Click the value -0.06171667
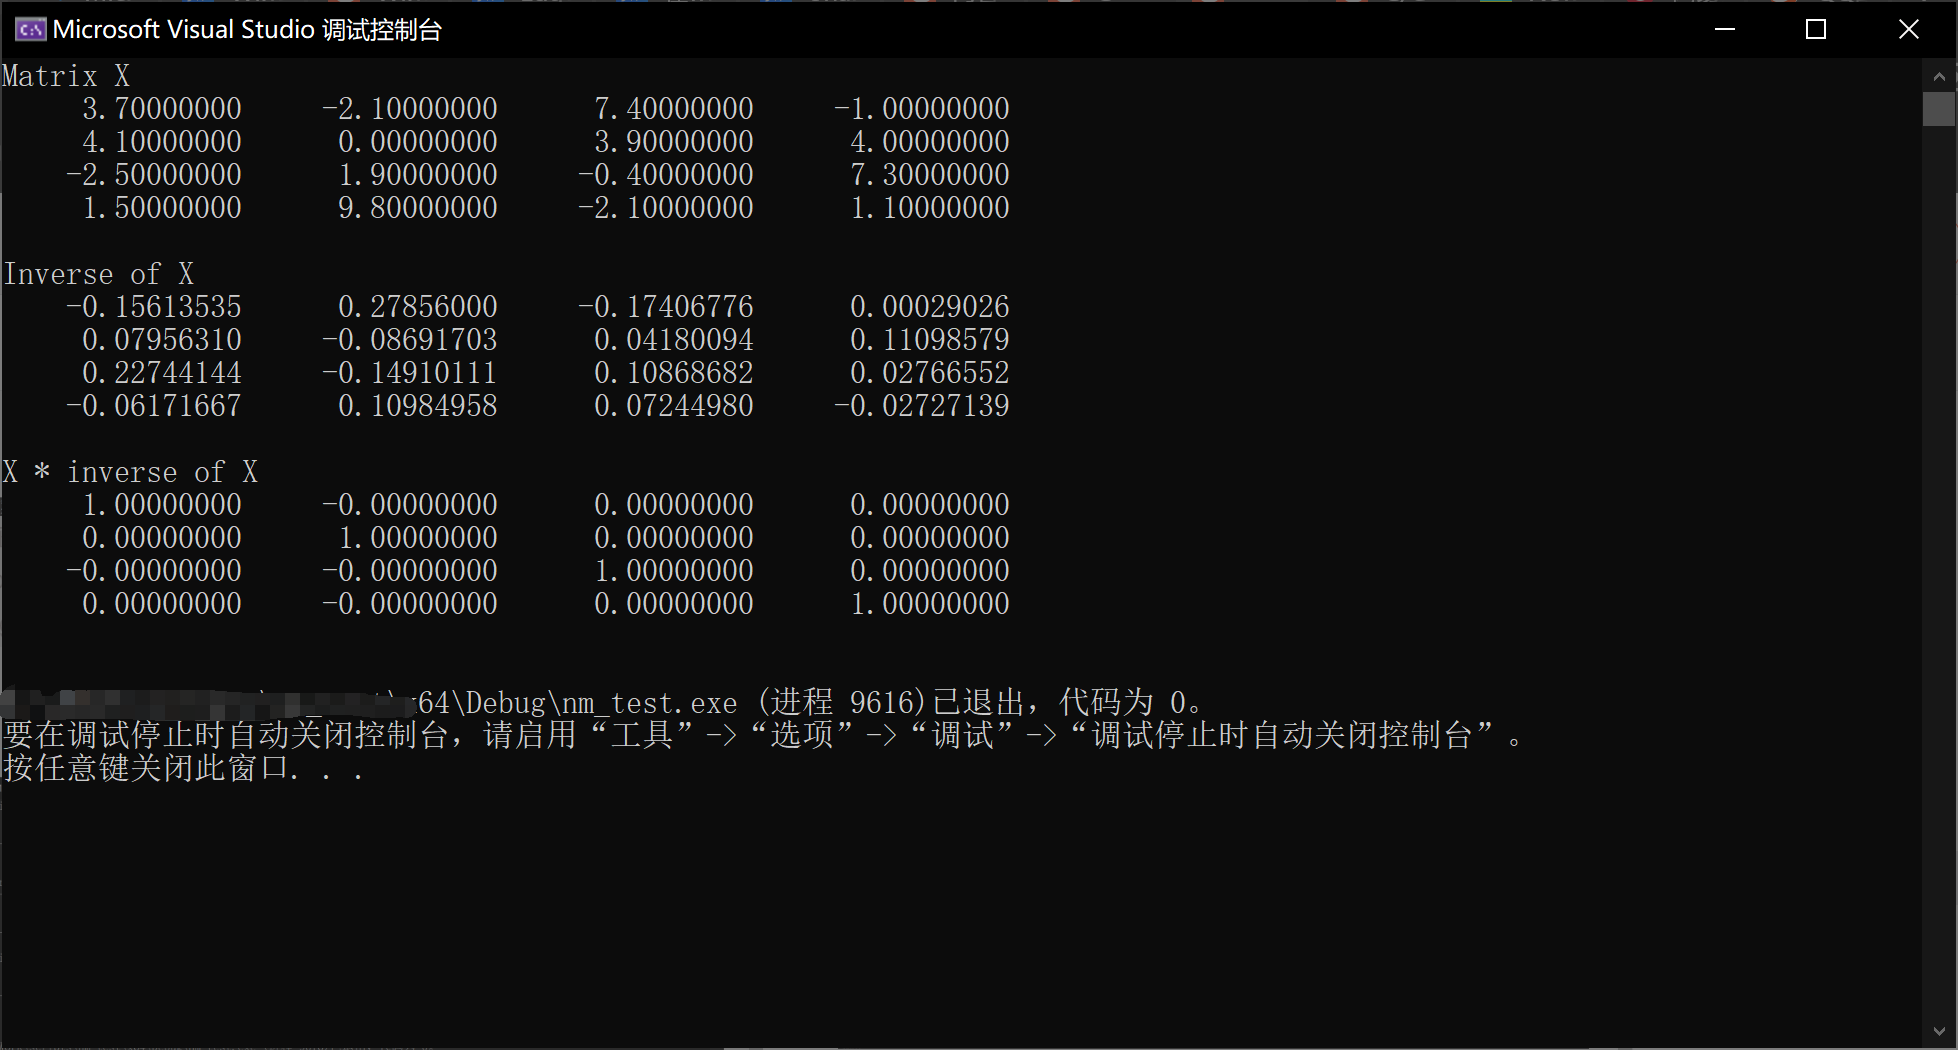The image size is (1958, 1050). tap(154, 406)
